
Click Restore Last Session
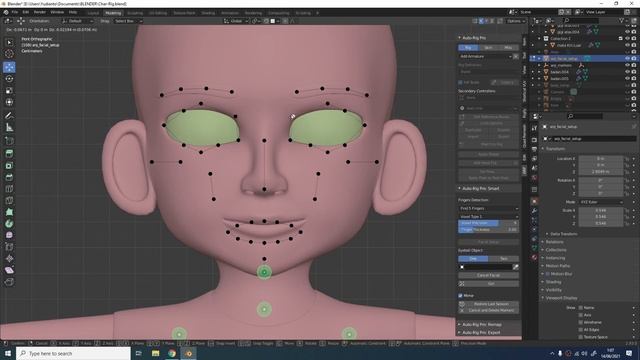pos(489,304)
